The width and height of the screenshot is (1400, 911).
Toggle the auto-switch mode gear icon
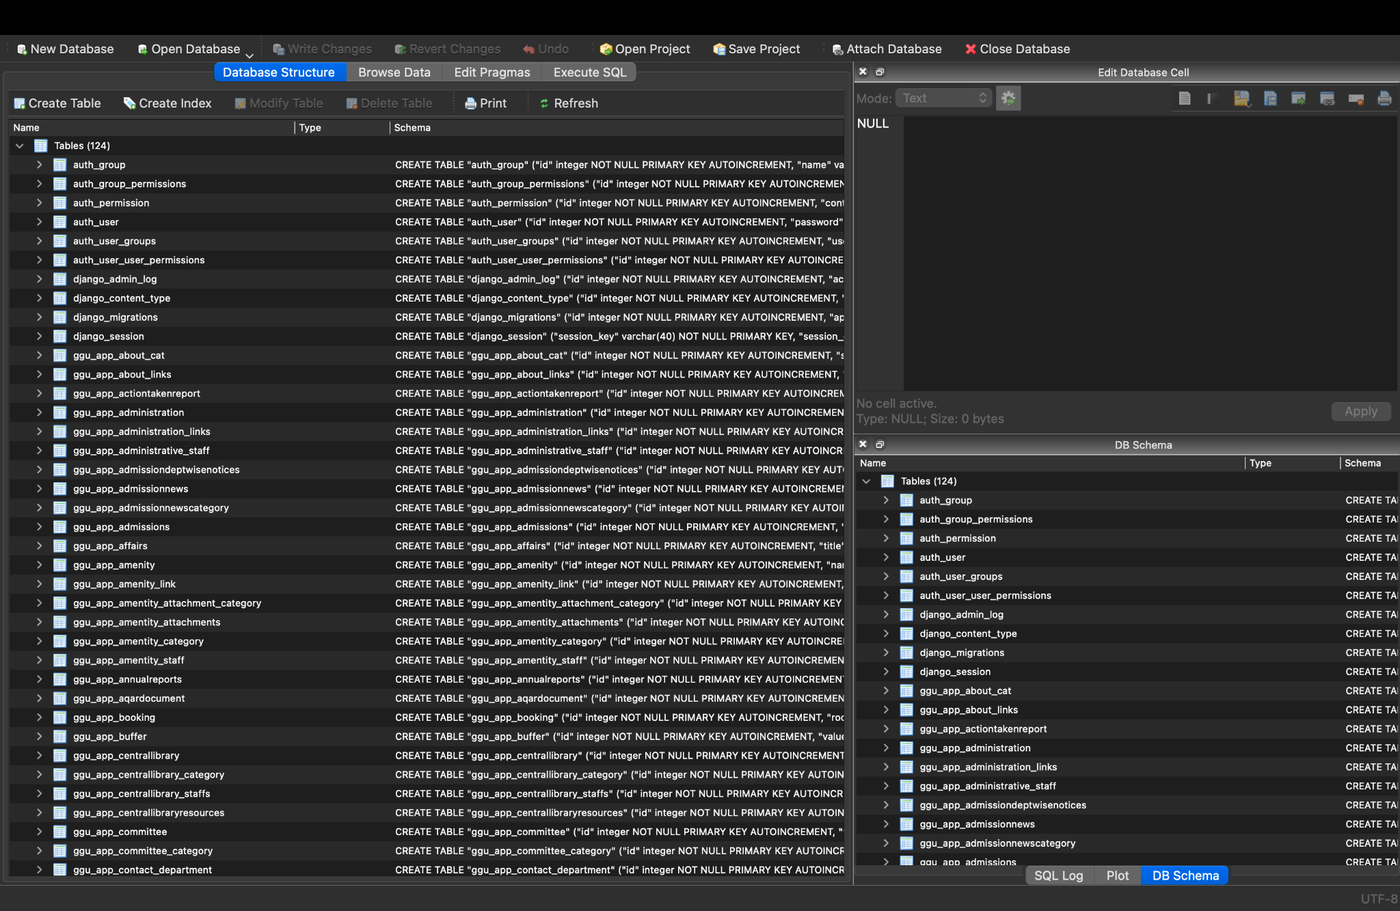1008,98
